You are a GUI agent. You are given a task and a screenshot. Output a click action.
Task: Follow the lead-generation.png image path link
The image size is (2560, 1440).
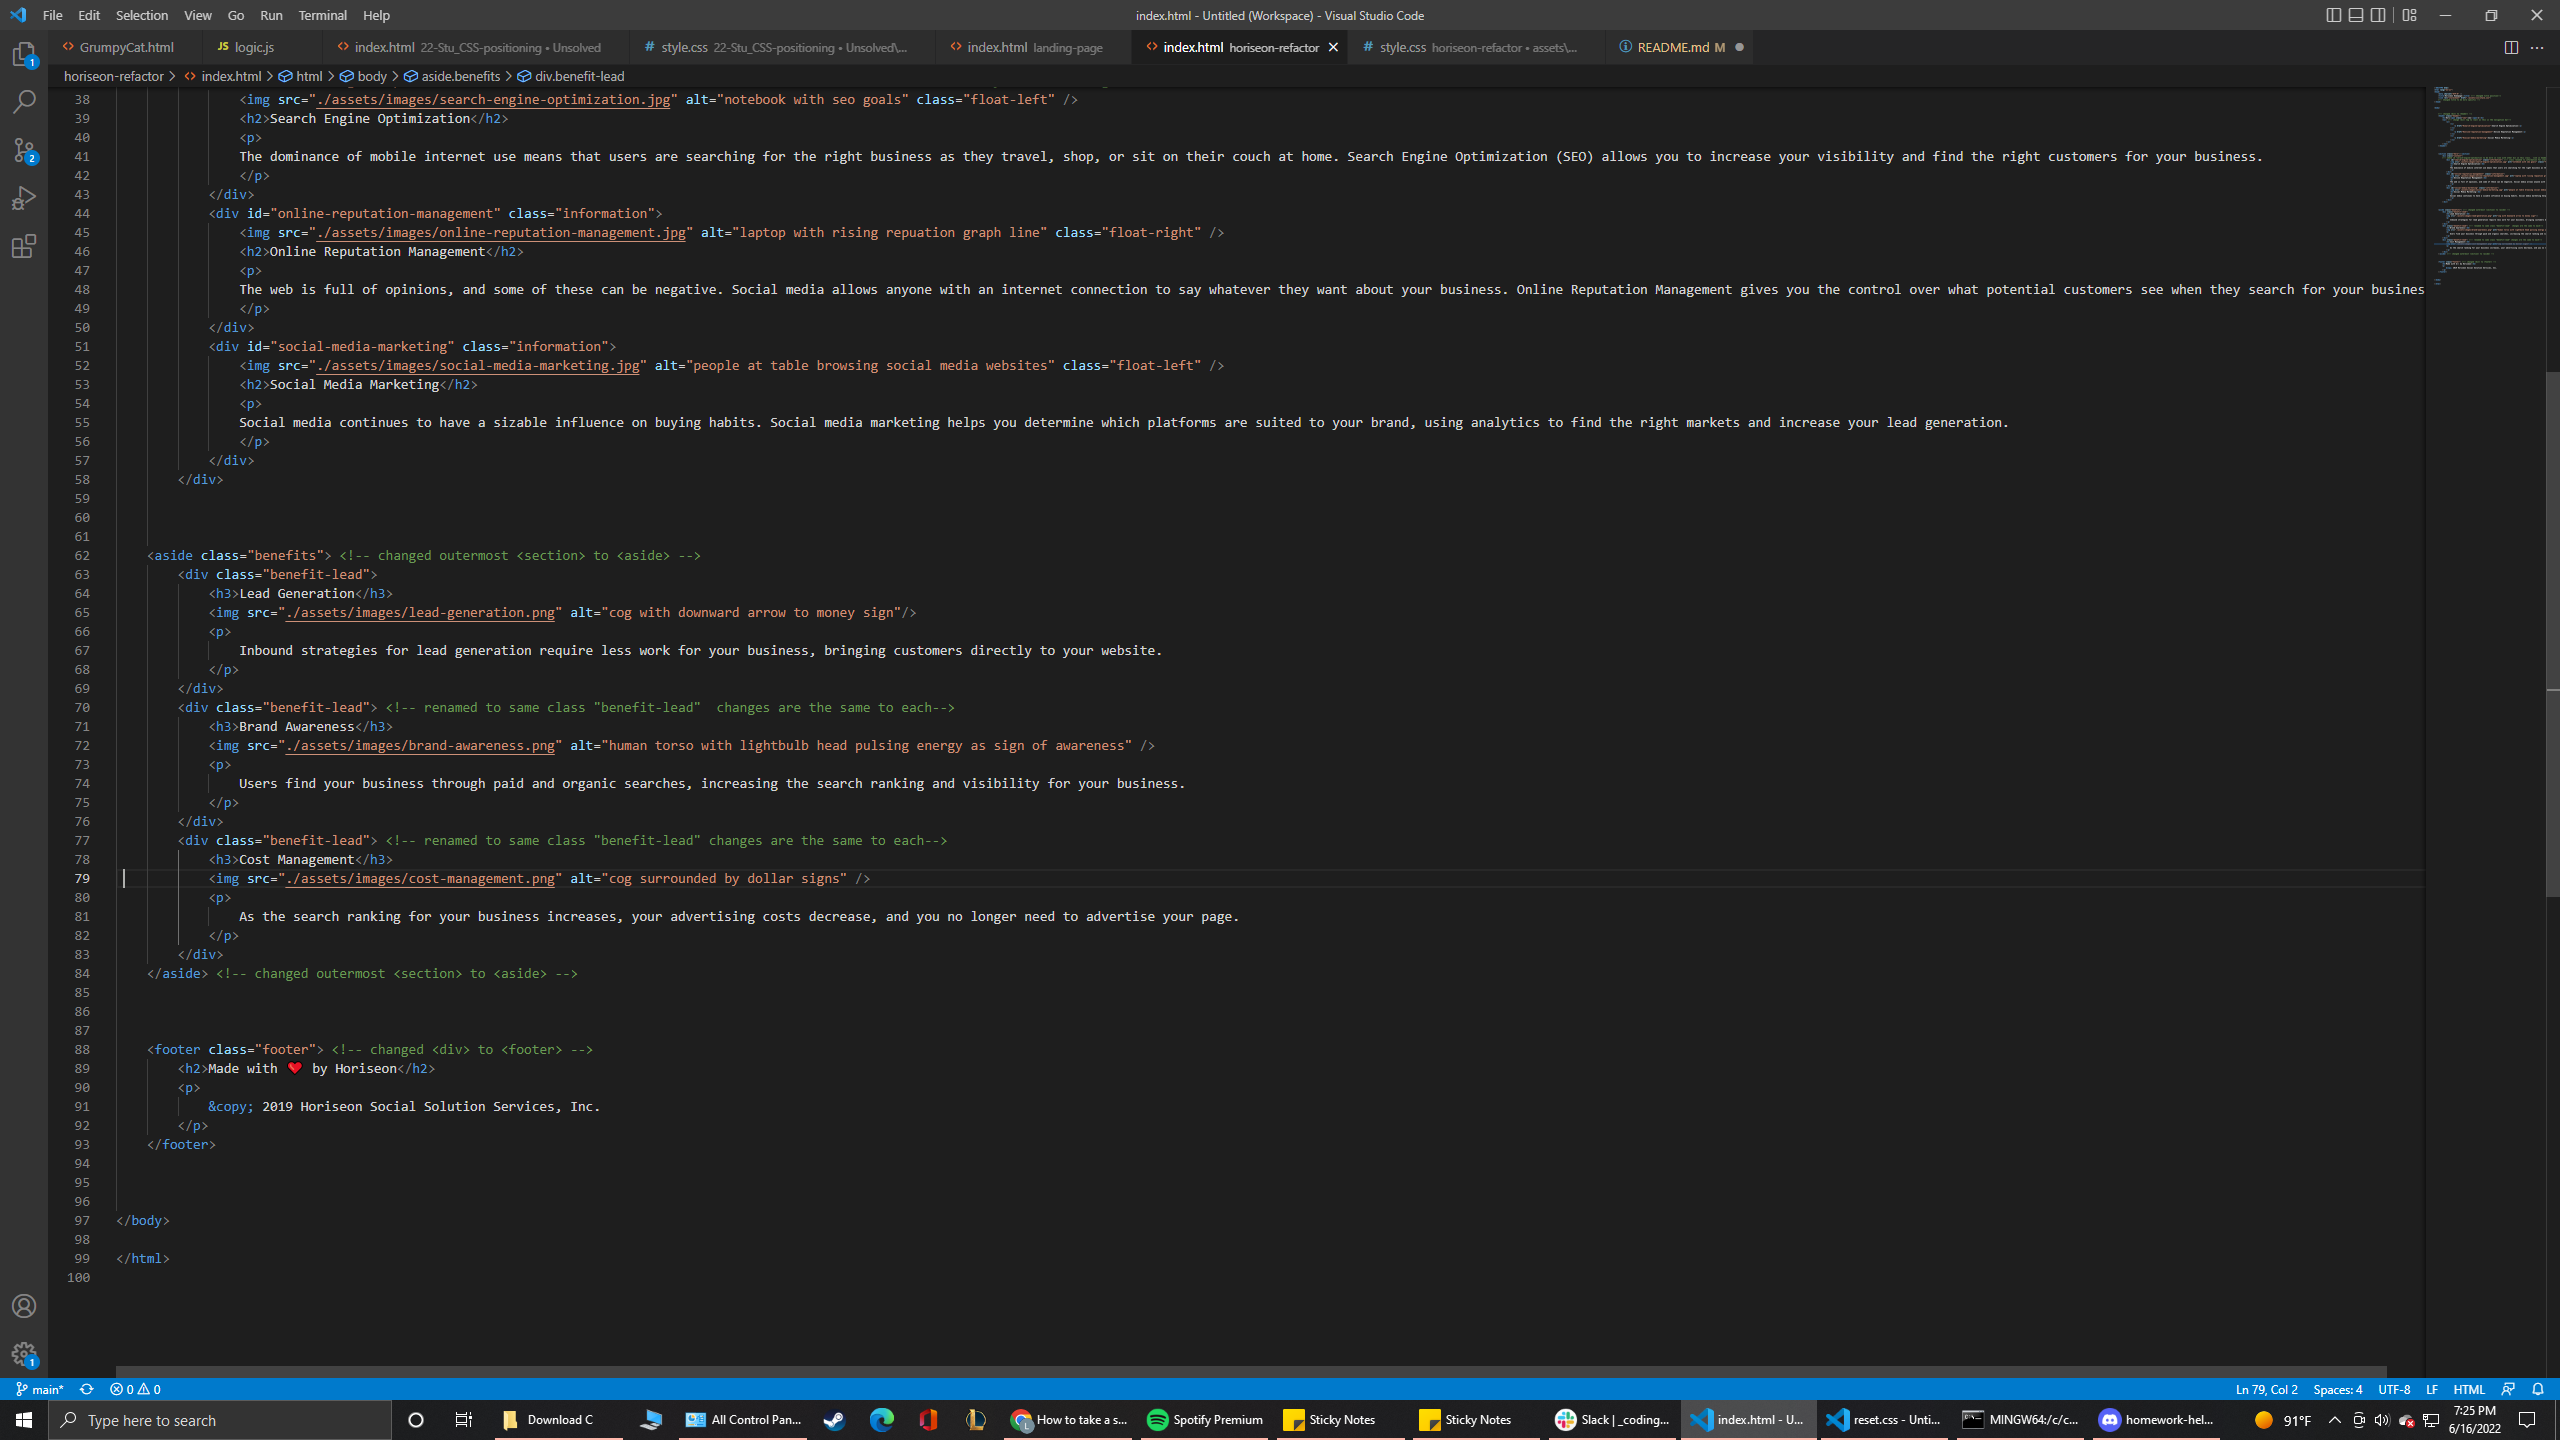(x=420, y=612)
